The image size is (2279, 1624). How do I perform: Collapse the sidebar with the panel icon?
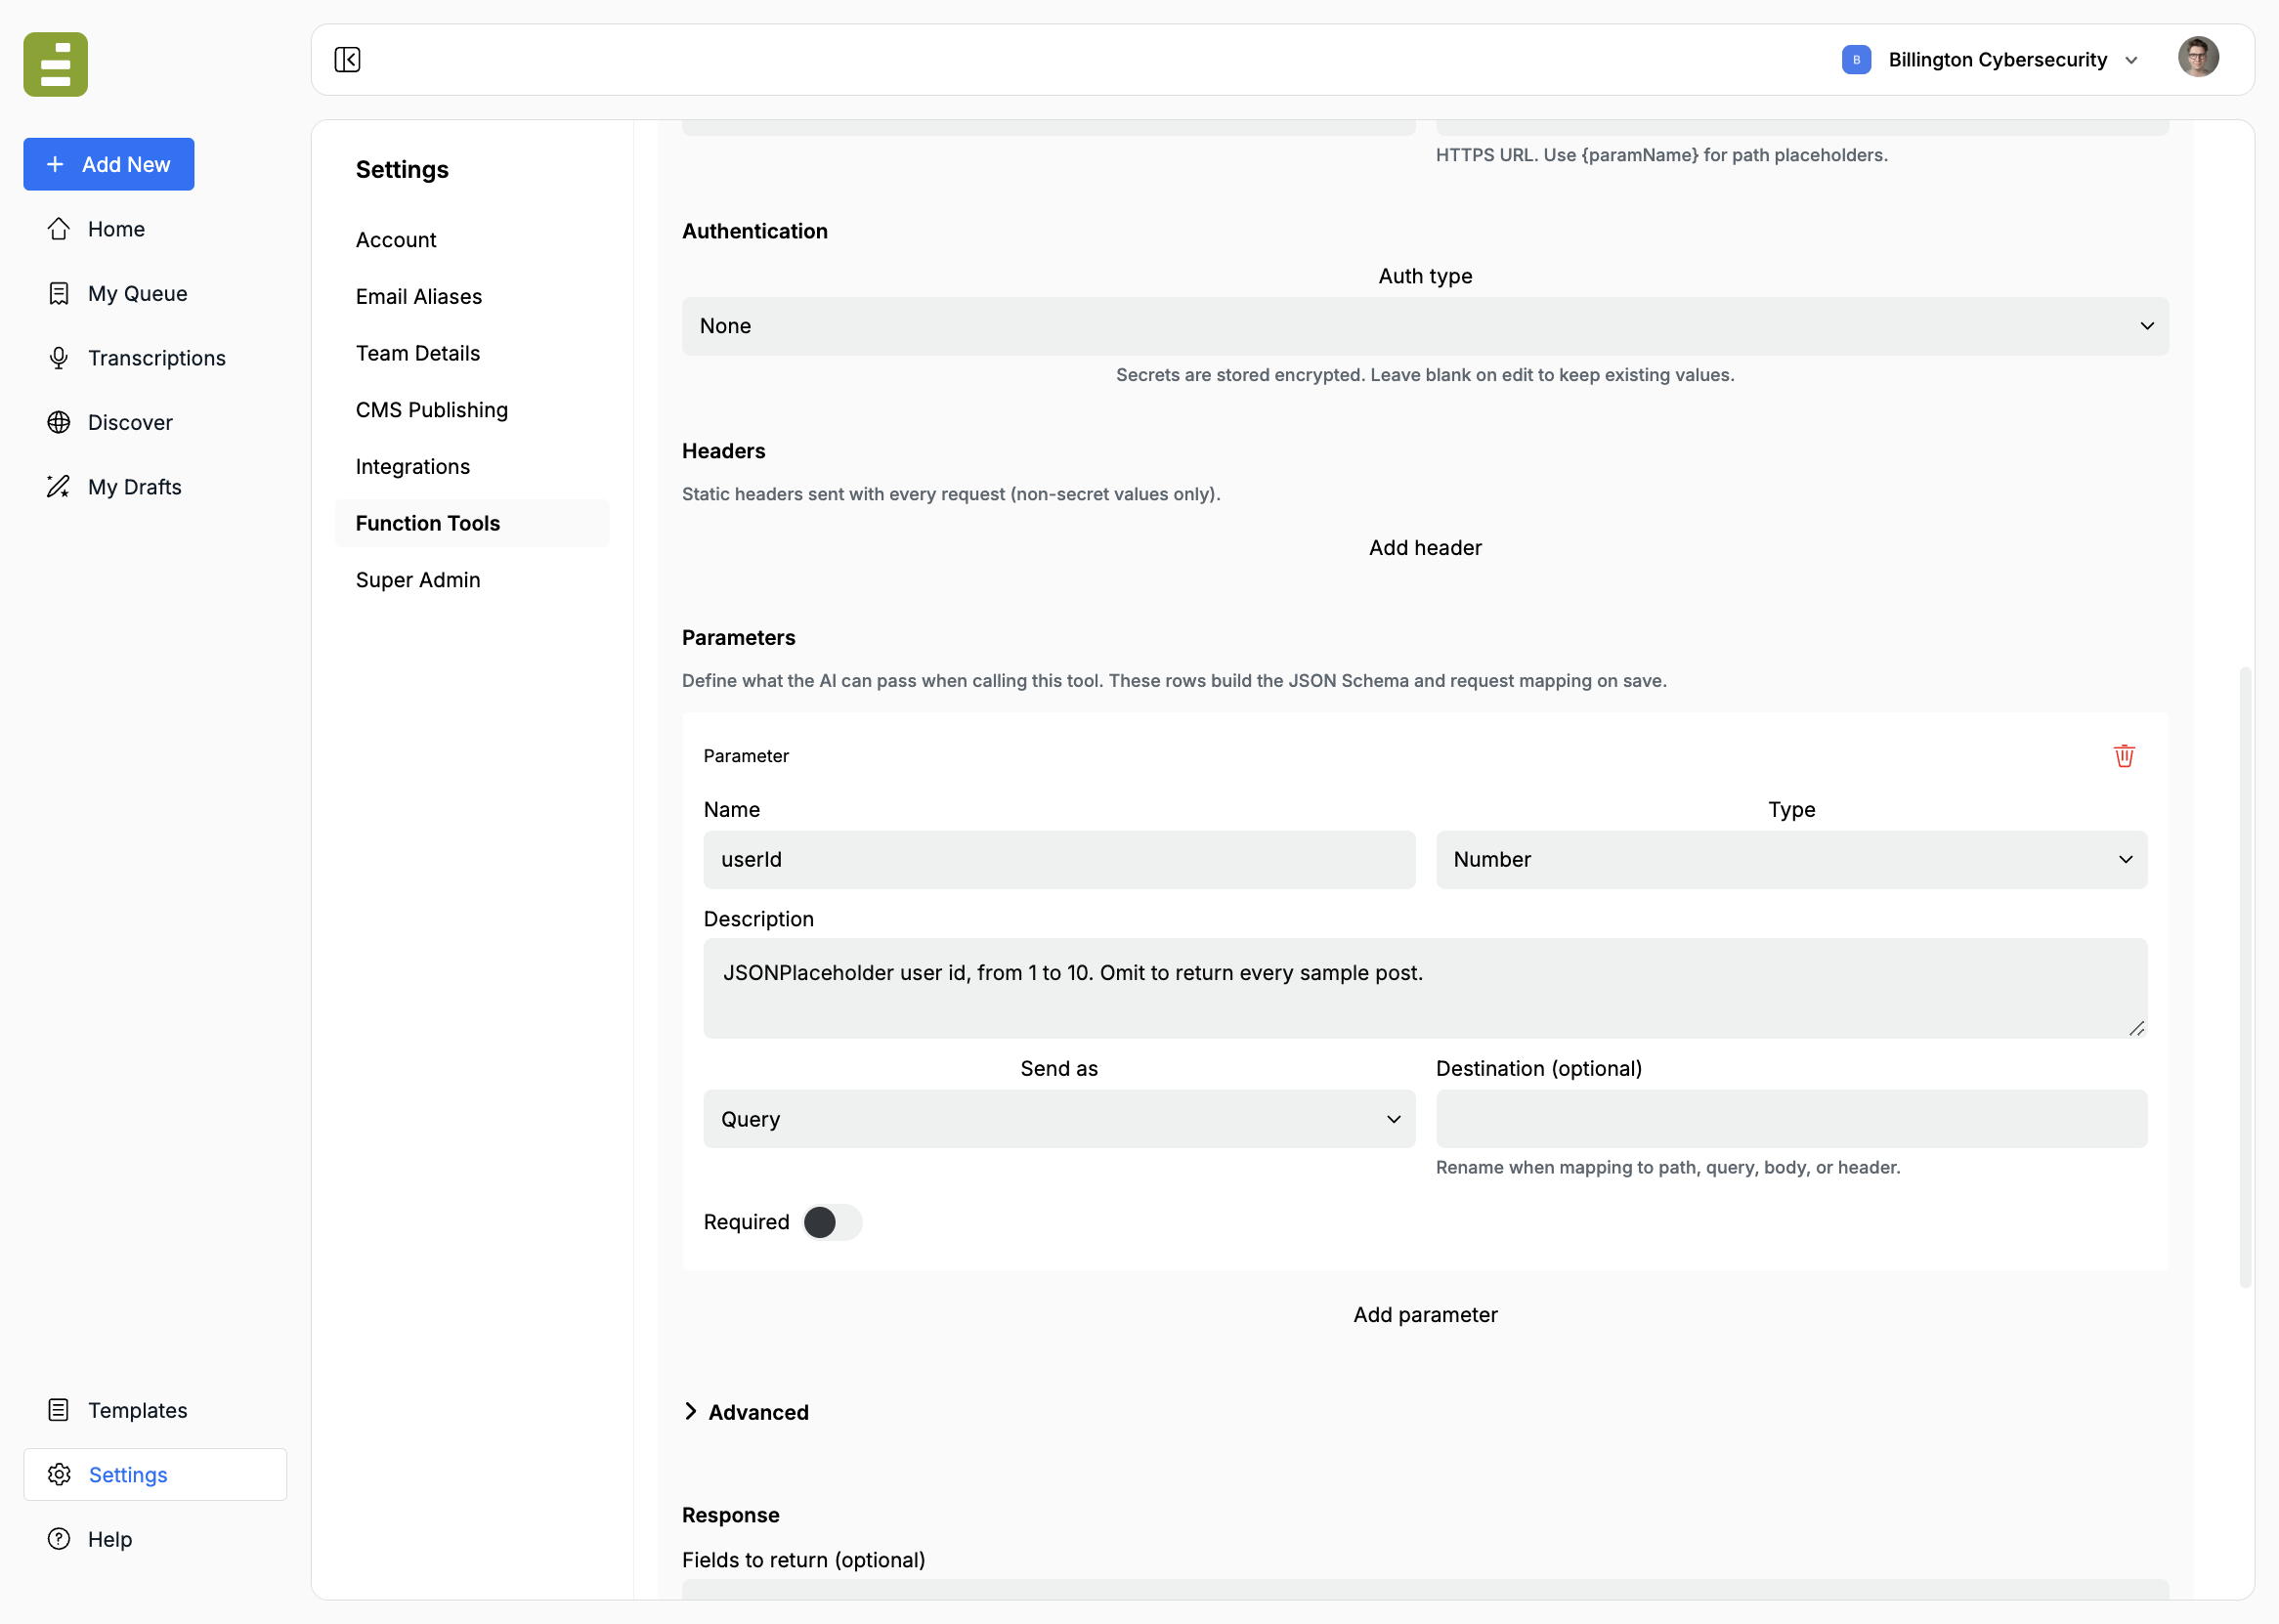pyautogui.click(x=347, y=59)
